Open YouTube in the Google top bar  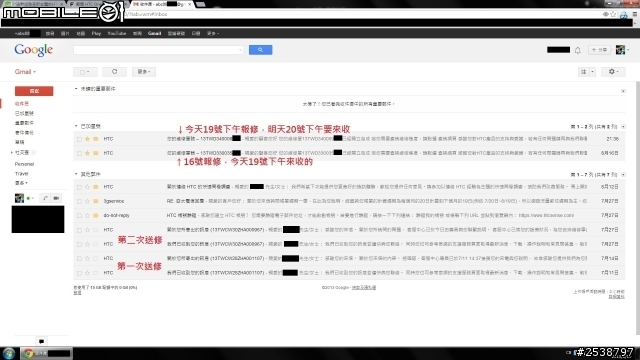coord(117,33)
